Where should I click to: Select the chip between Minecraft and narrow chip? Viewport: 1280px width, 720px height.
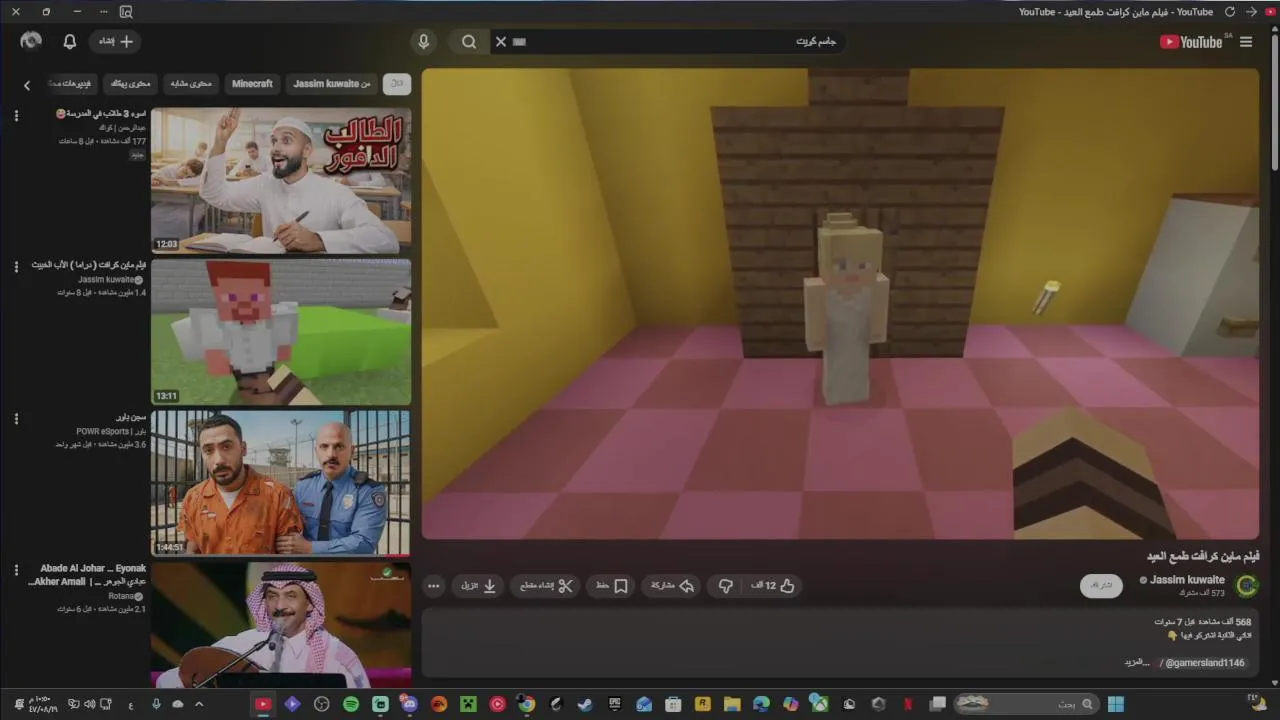191,84
